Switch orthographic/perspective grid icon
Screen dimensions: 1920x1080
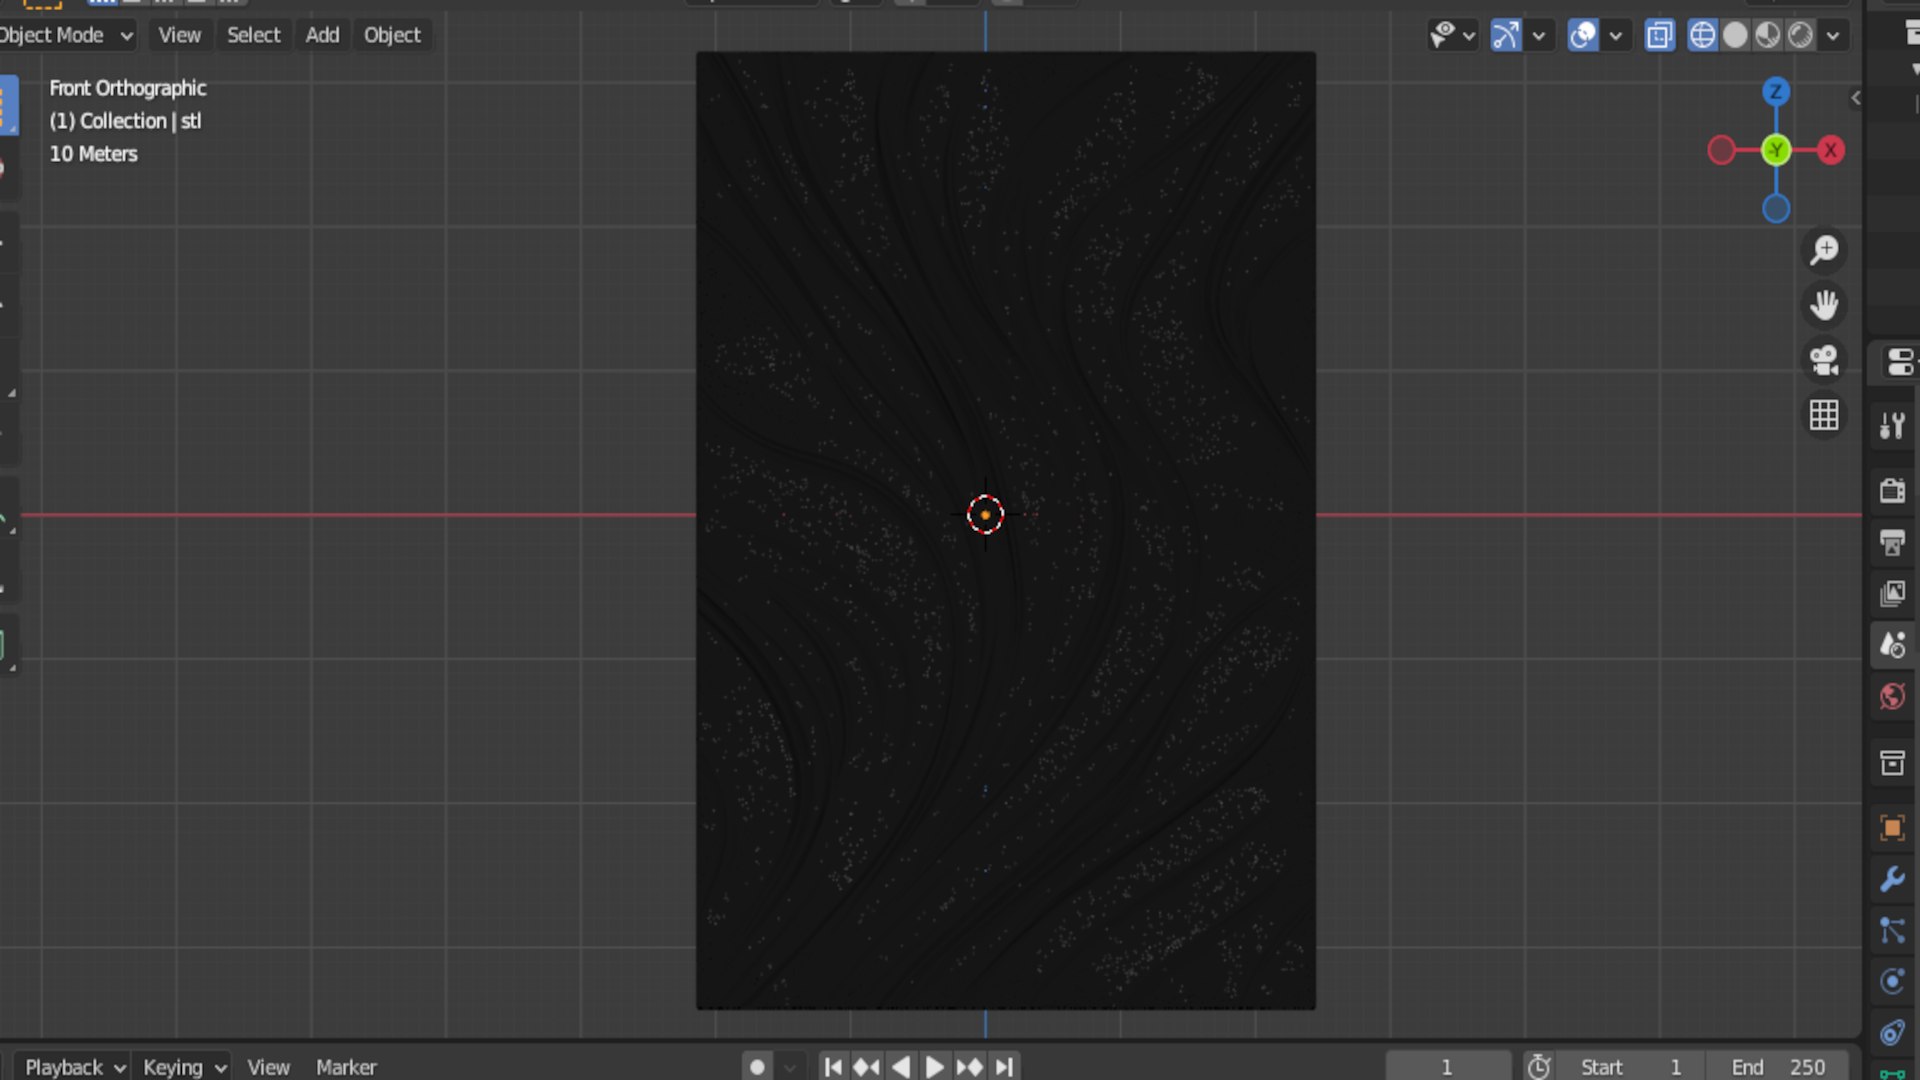(x=1824, y=414)
